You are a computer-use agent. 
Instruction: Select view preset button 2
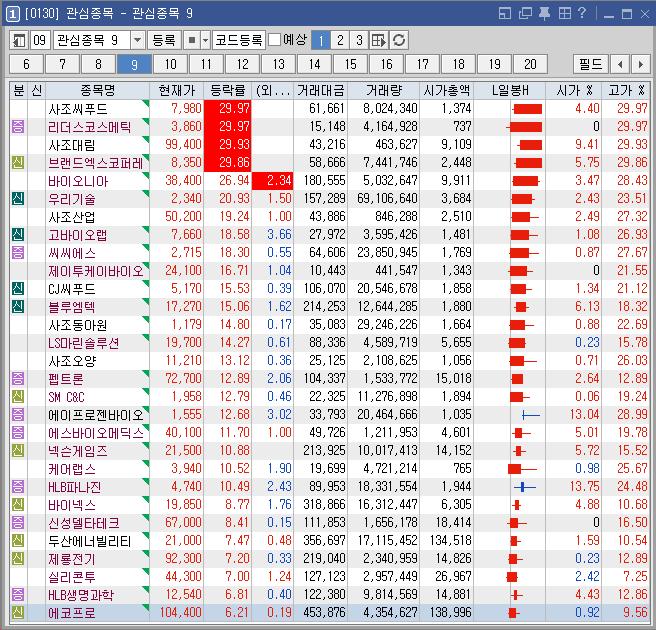[x=340, y=41]
